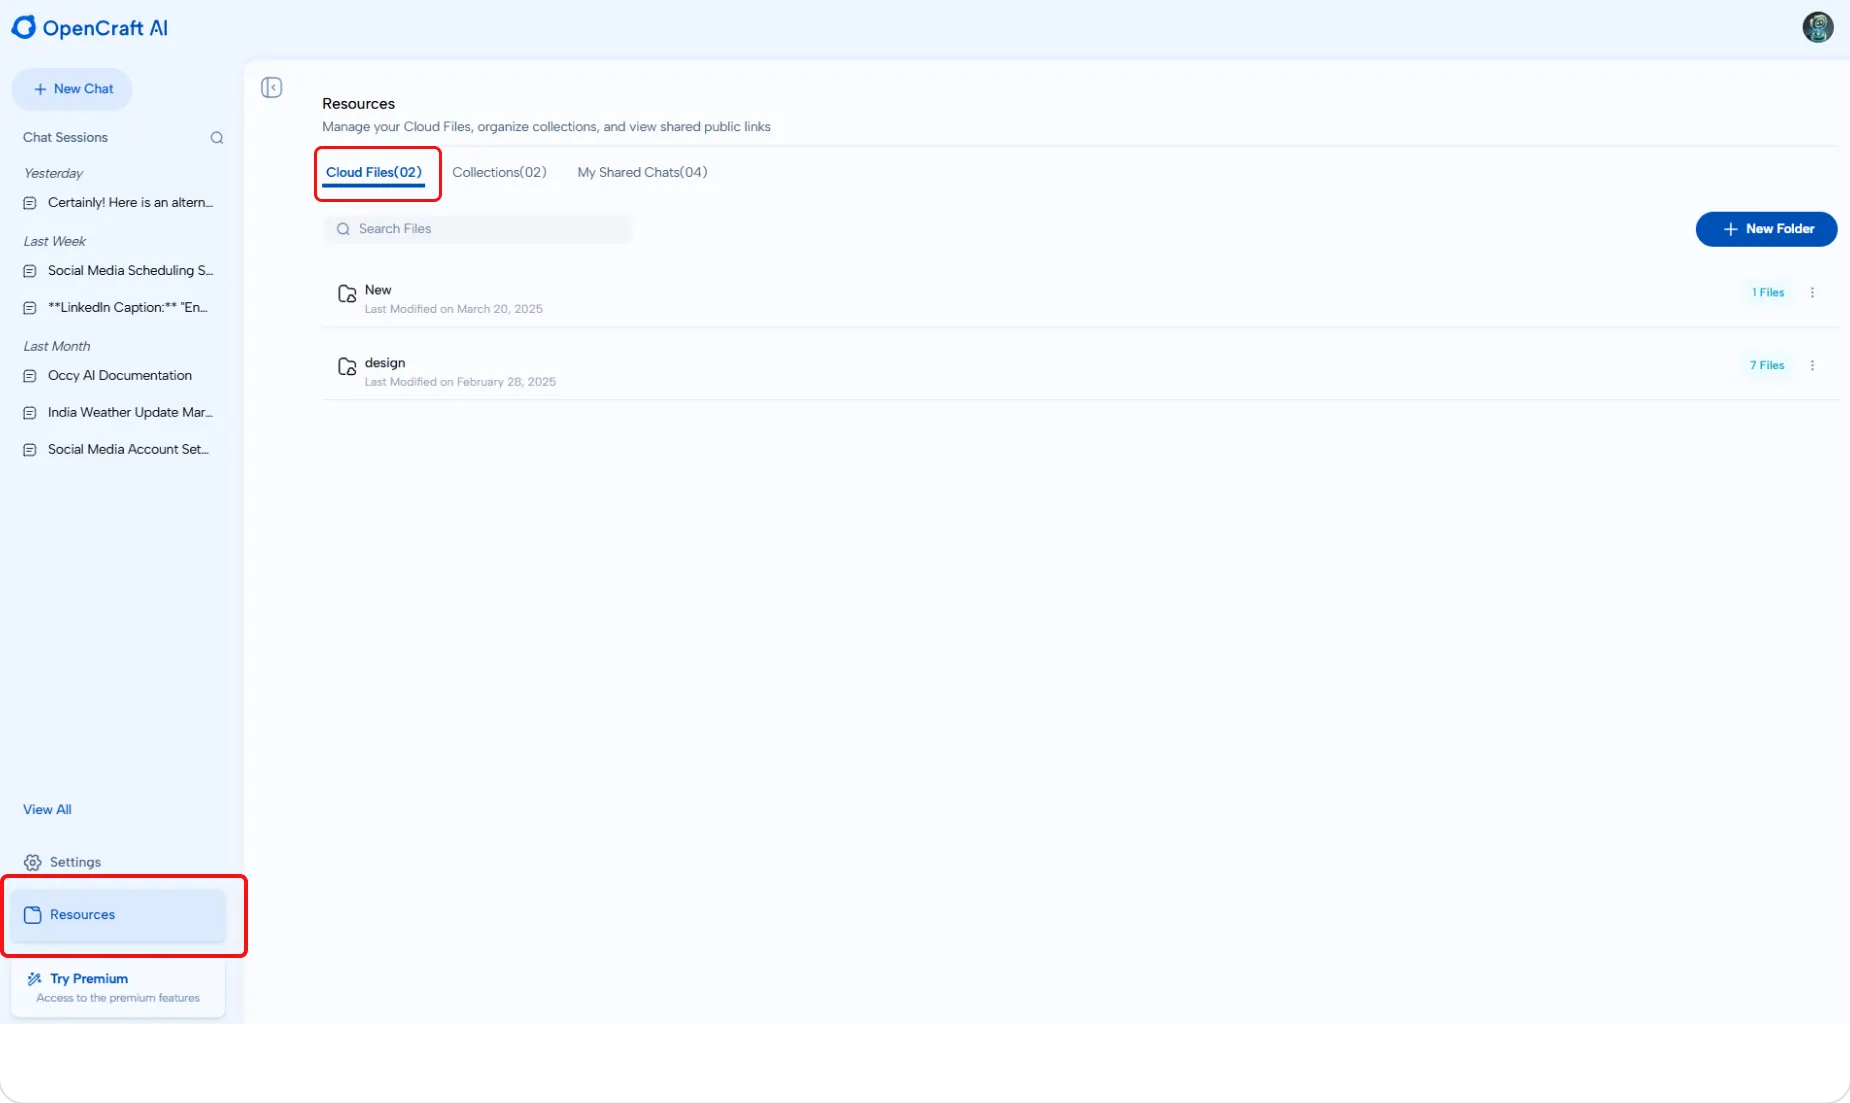Image resolution: width=1850 pixels, height=1103 pixels.
Task: Collapse the panel using the chevron icon
Action: pyautogui.click(x=271, y=88)
